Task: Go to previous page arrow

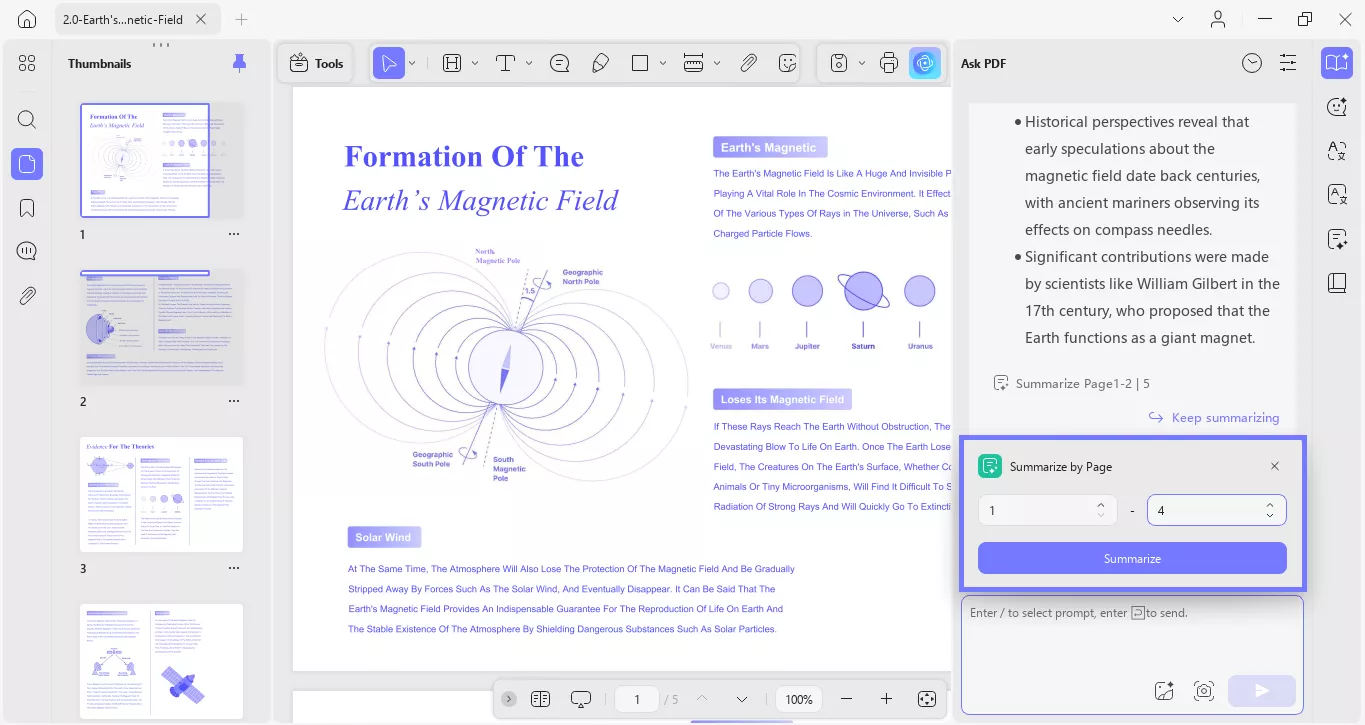Action: coord(702,699)
